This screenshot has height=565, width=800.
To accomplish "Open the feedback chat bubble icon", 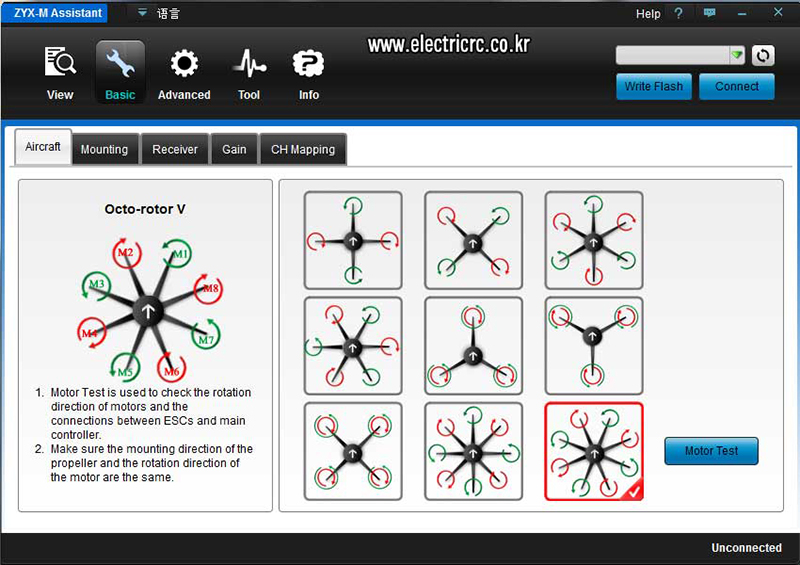I will [x=709, y=13].
